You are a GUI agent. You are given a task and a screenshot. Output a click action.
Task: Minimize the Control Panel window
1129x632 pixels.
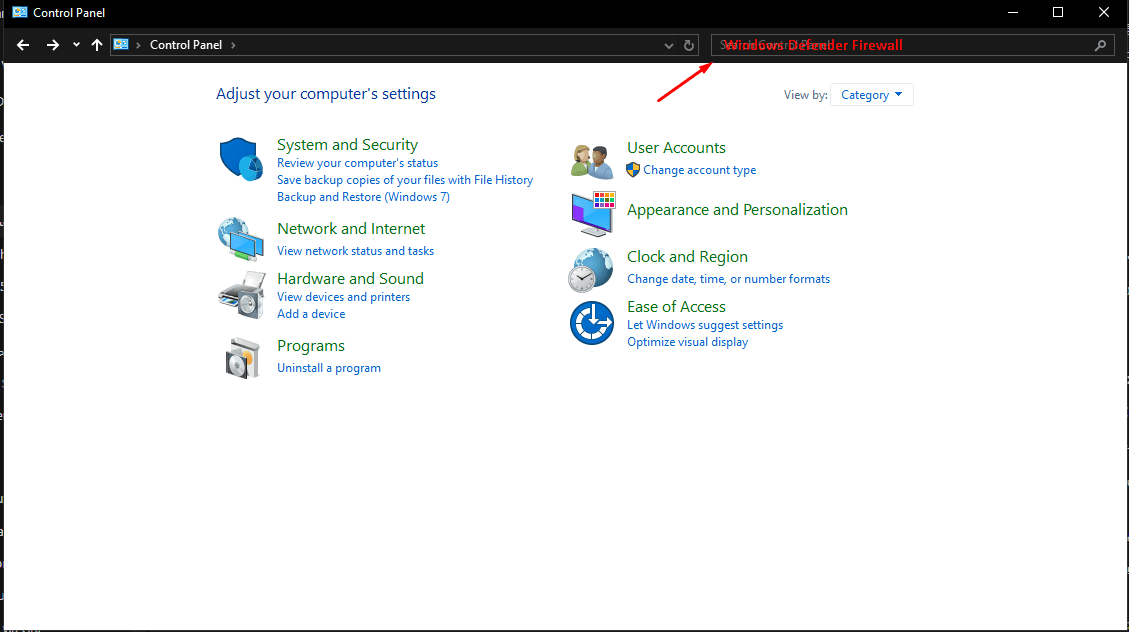[1013, 12]
